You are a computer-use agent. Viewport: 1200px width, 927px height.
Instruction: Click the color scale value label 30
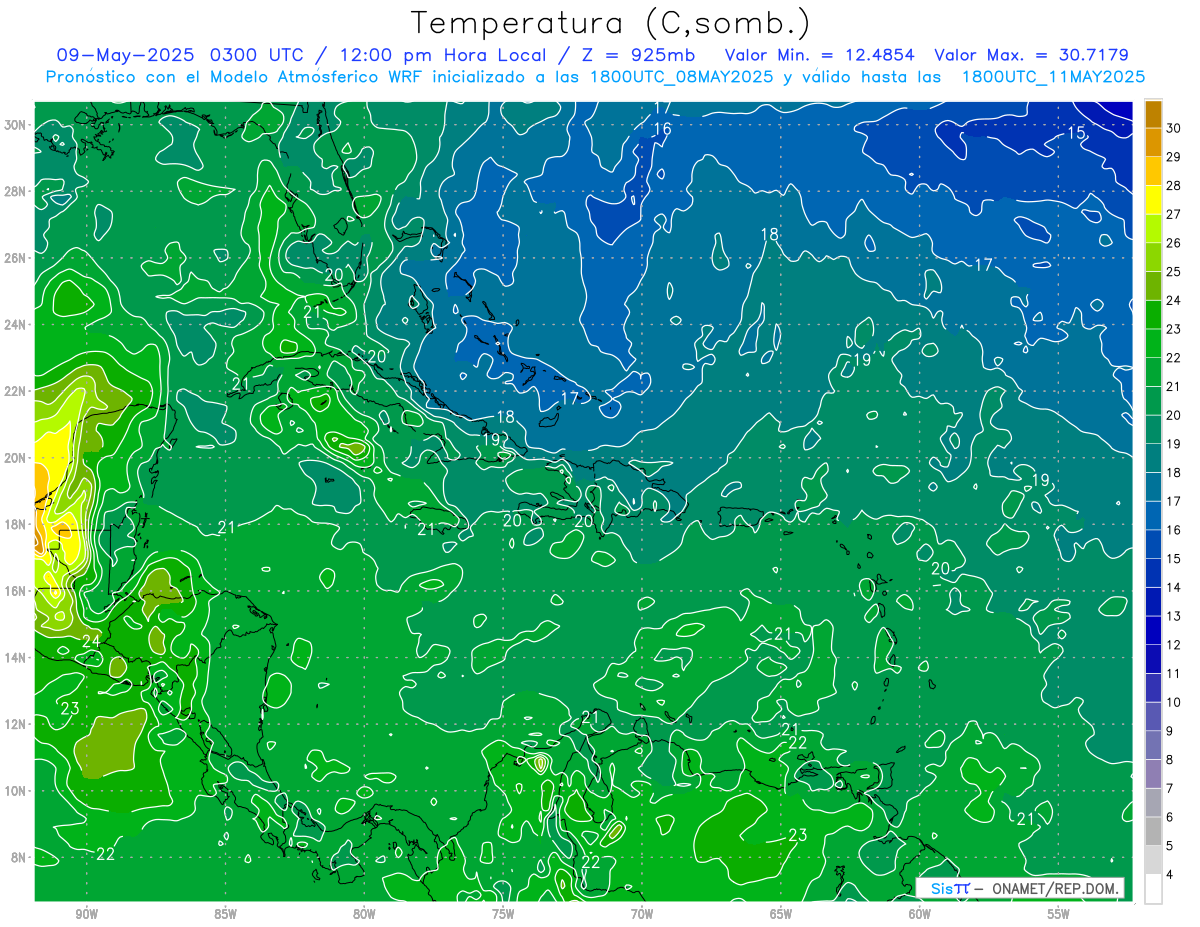point(1174,128)
